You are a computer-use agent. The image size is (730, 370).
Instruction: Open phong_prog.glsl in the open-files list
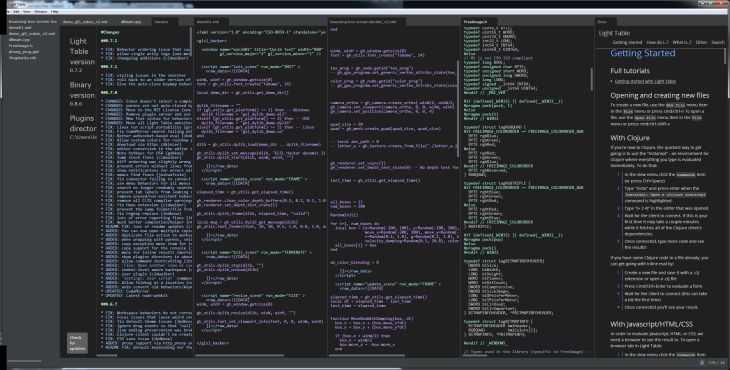tap(24, 52)
